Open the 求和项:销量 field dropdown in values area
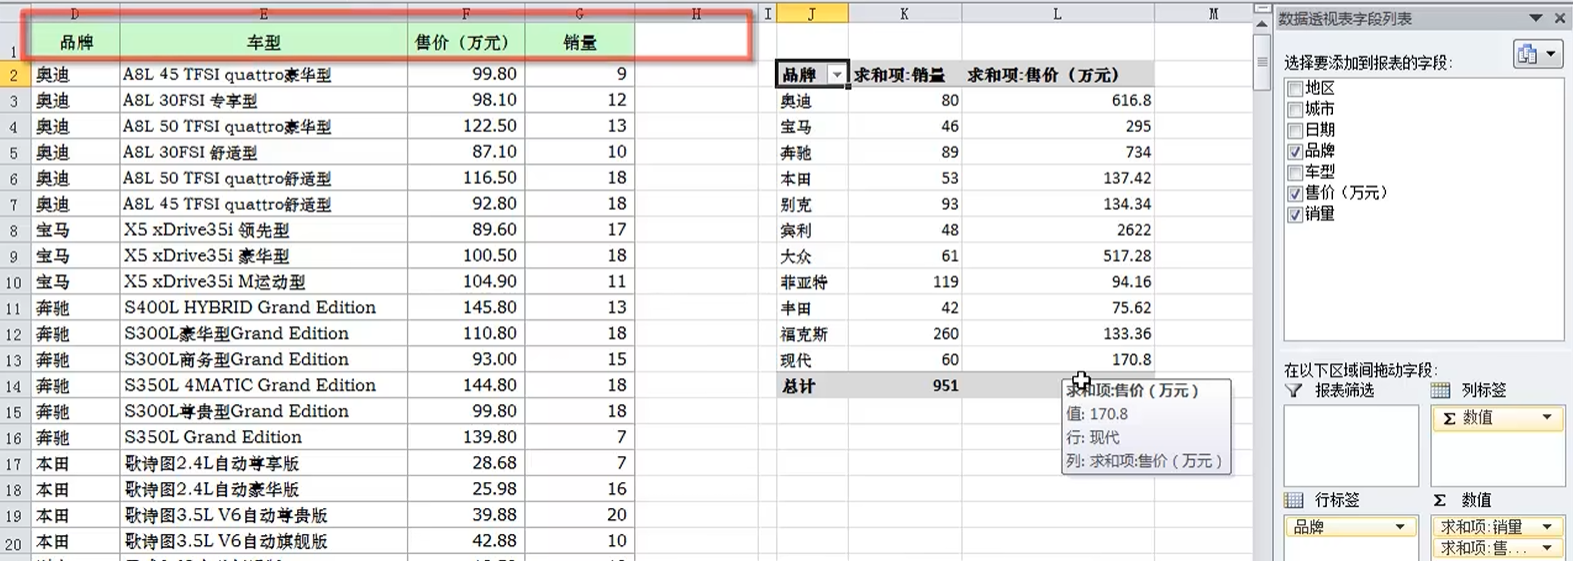 [1546, 527]
